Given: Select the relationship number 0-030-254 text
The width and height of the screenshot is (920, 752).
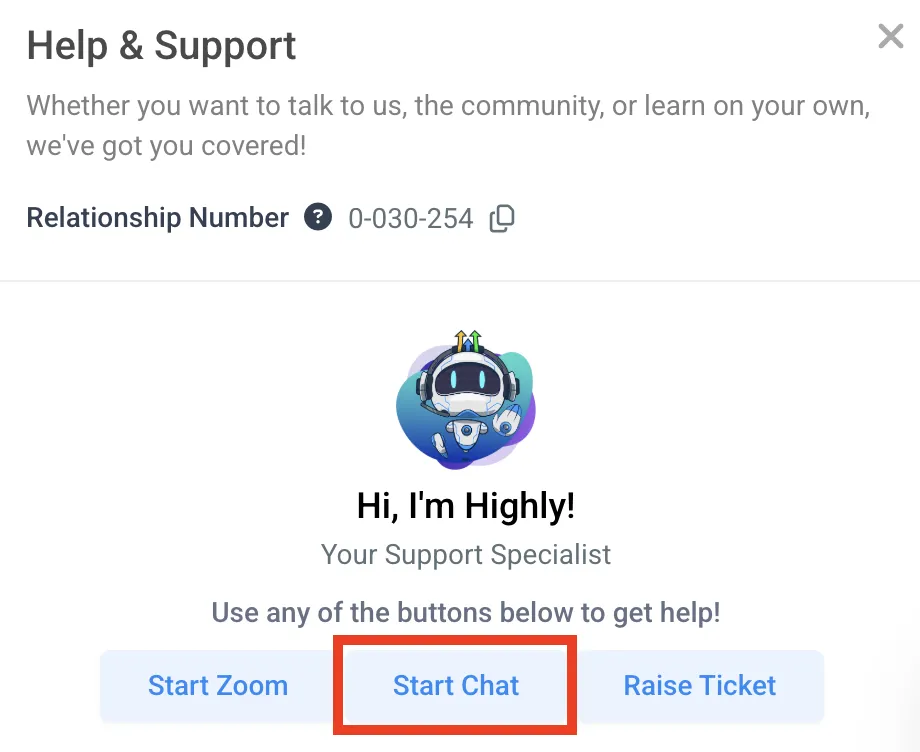Looking at the screenshot, I should coord(411,218).
